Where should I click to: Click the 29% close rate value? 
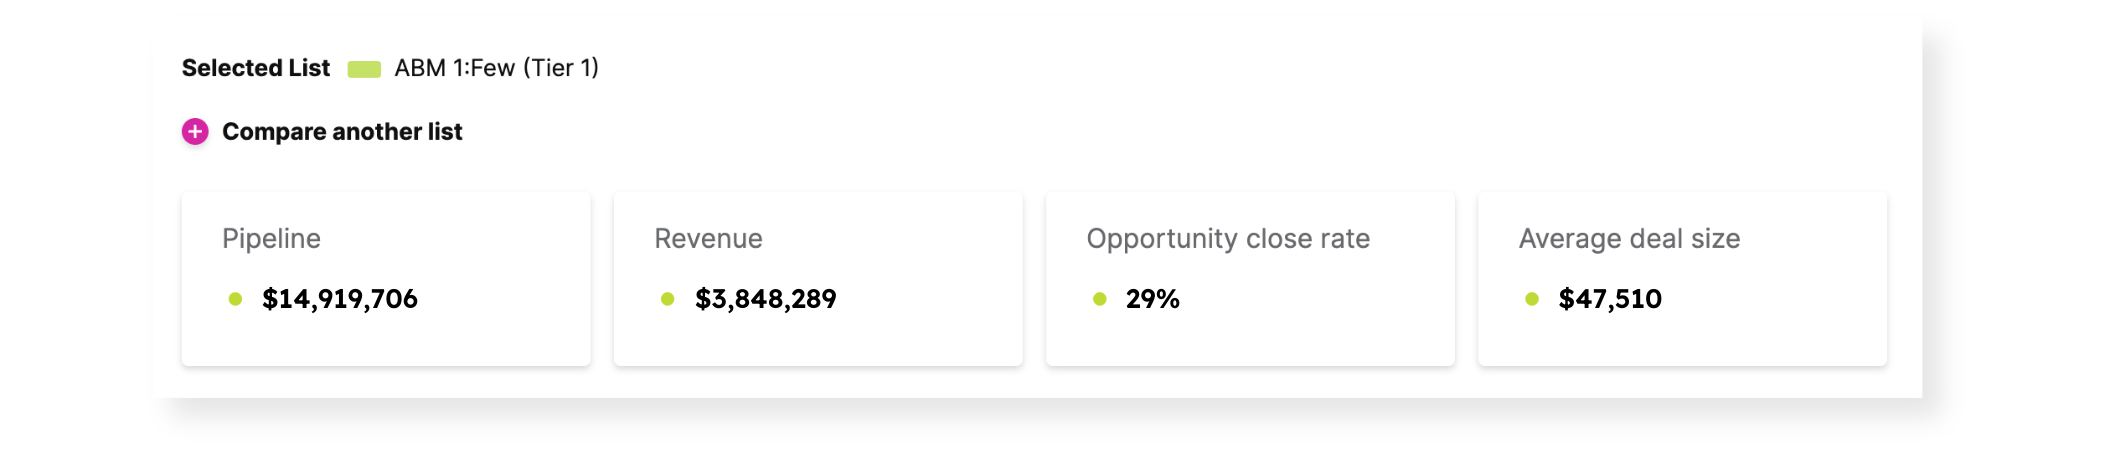pyautogui.click(x=1153, y=299)
